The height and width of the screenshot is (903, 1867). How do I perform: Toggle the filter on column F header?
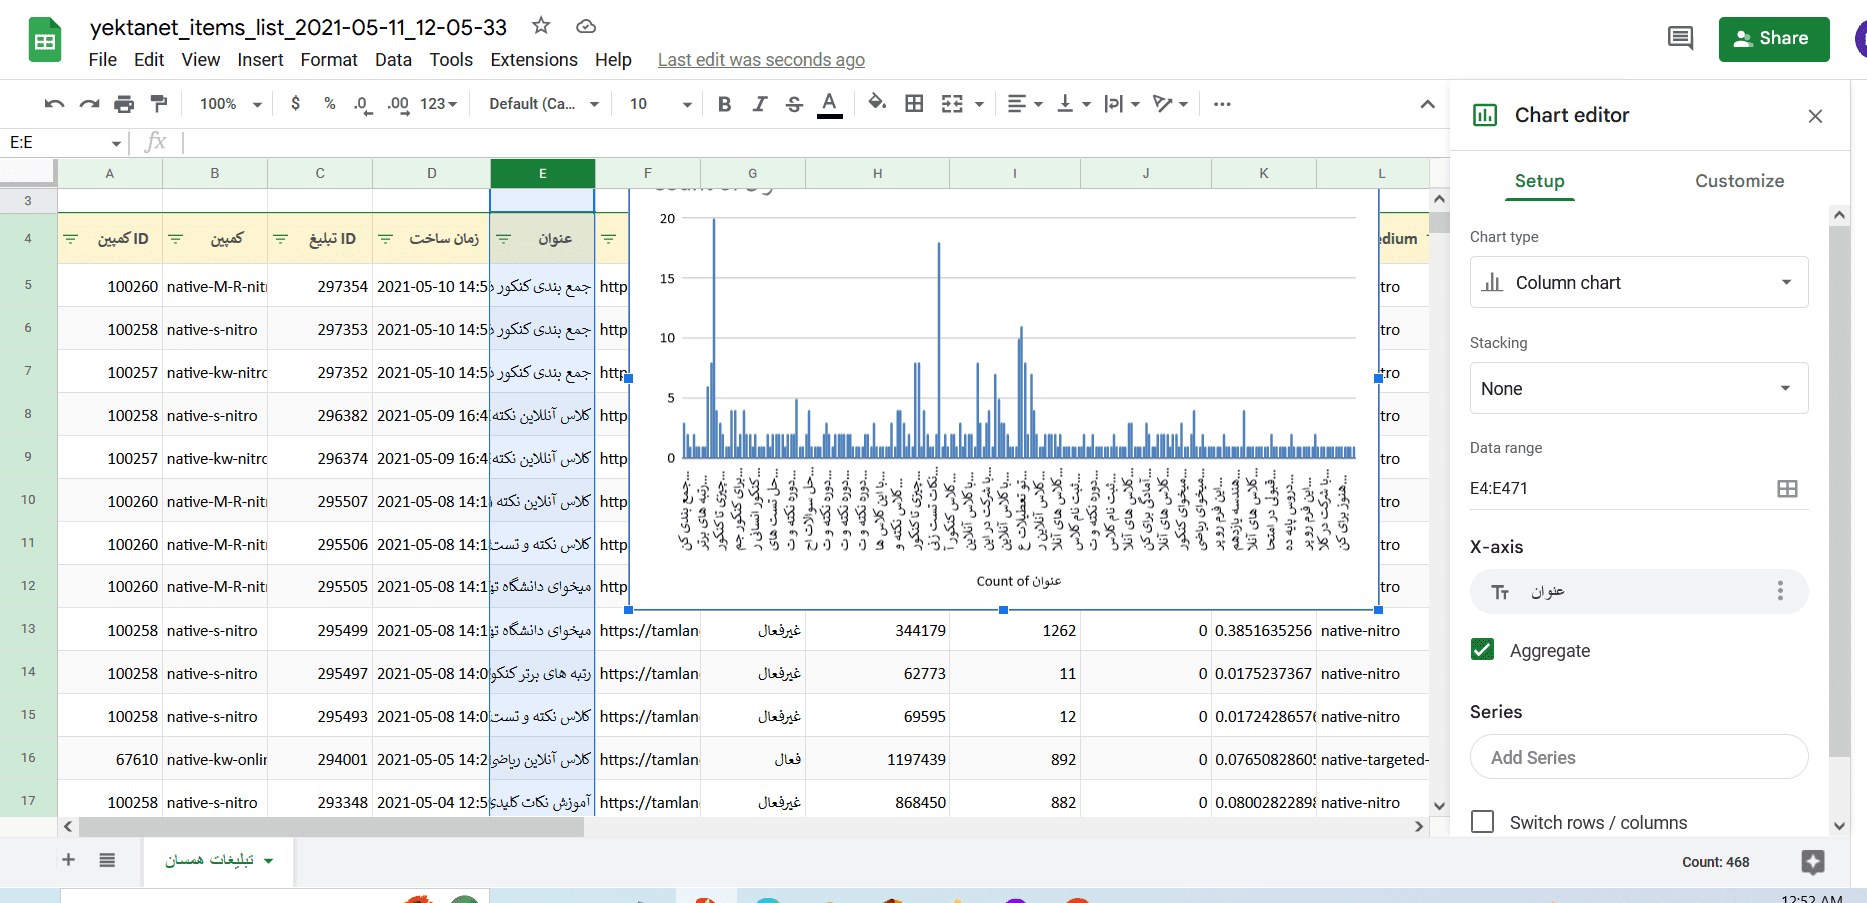(609, 239)
